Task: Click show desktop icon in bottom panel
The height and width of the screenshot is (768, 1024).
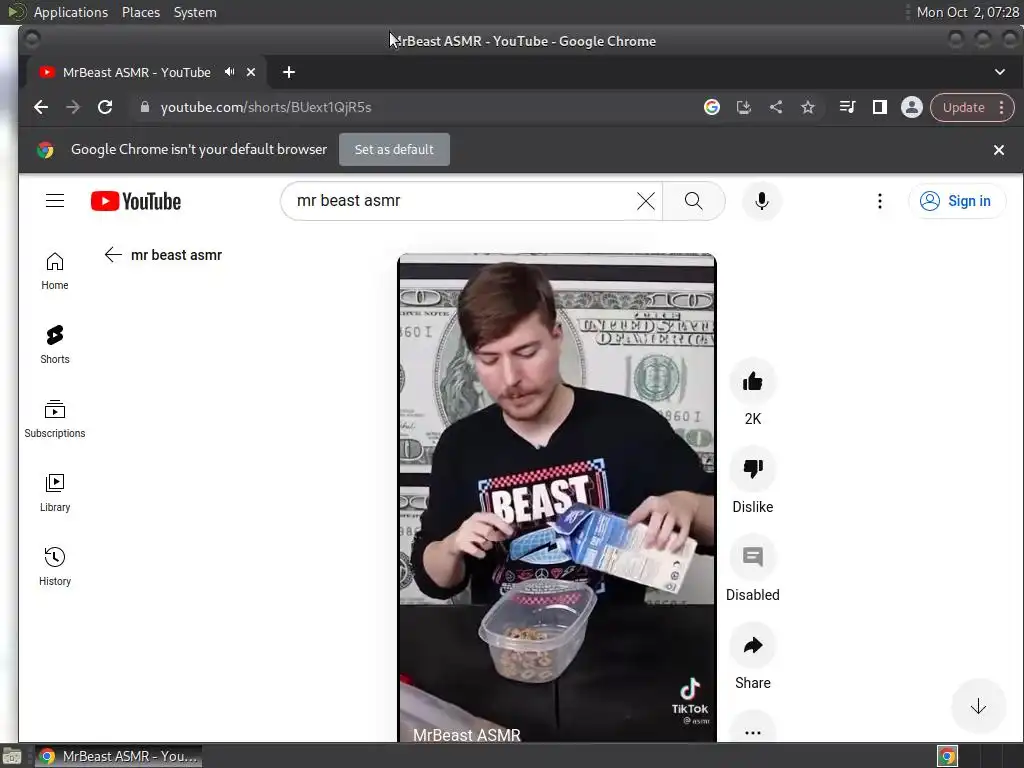Action: pos(12,756)
